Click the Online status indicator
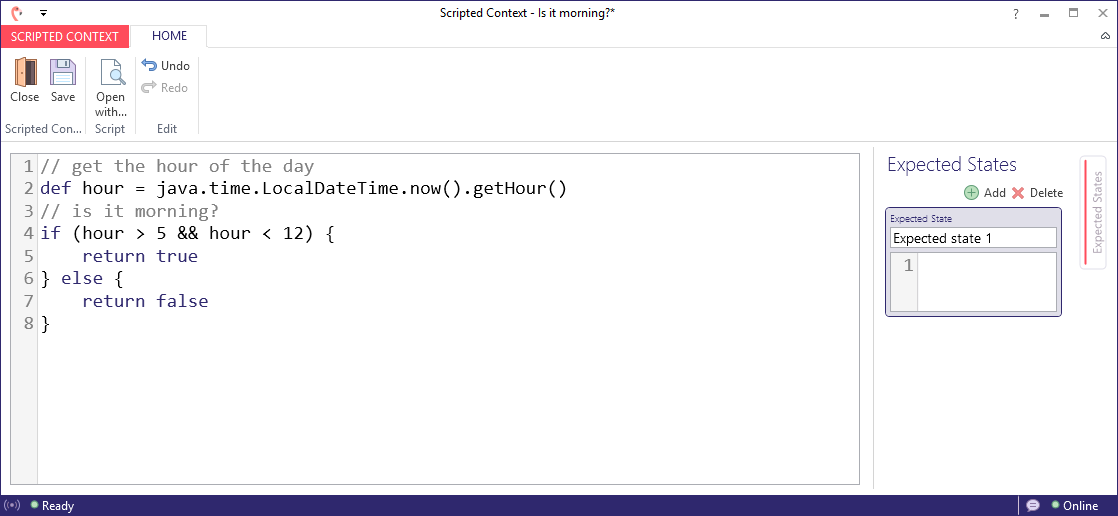 [1074, 506]
